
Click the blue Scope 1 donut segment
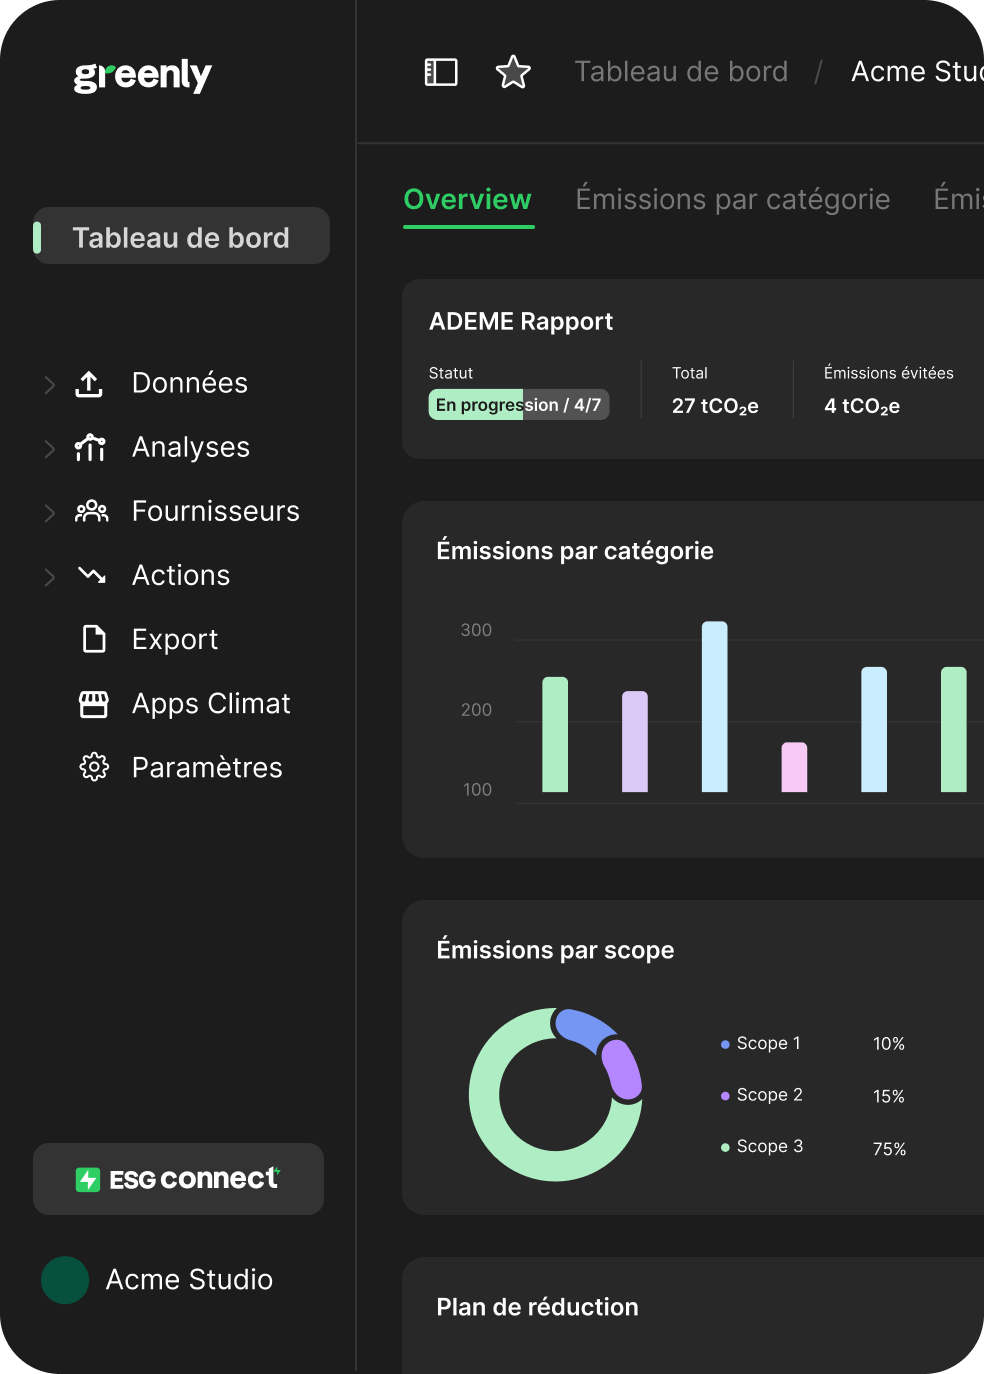click(x=584, y=1029)
